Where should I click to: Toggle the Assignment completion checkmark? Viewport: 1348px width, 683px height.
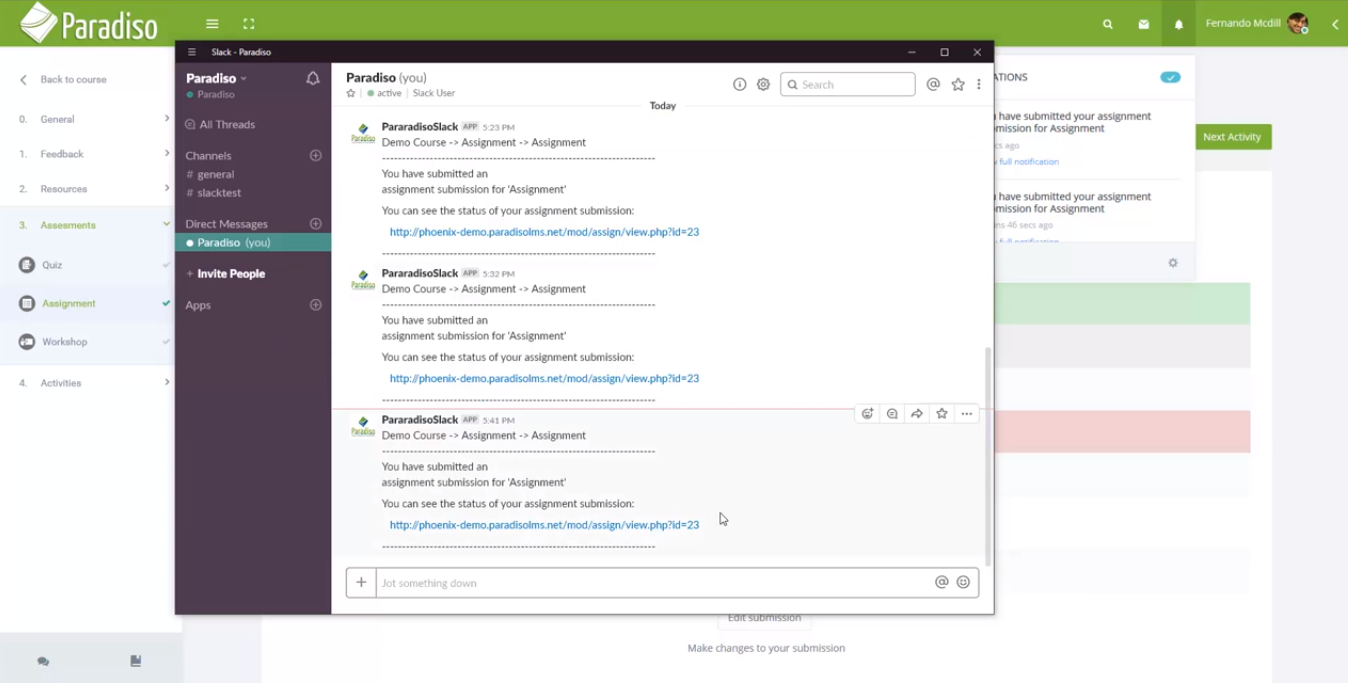click(166, 303)
